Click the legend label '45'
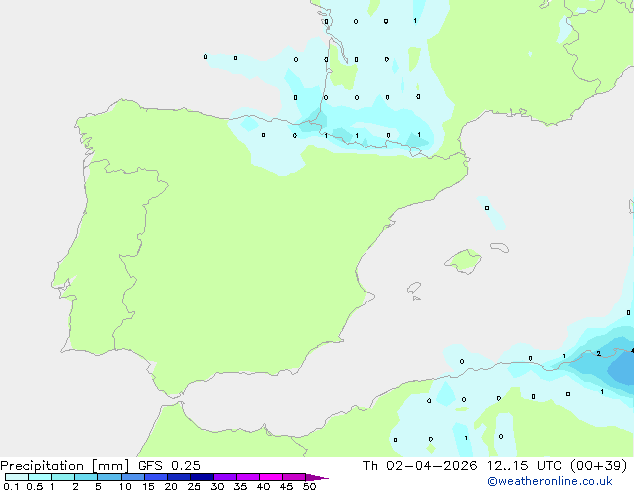This screenshot has height=490, width=634. click(x=286, y=486)
